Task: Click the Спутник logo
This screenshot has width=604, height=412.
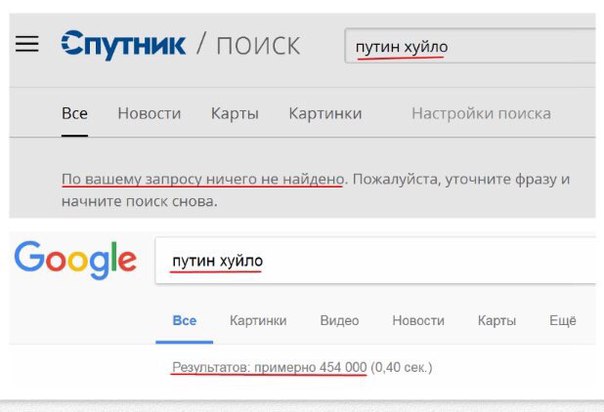Action: [x=123, y=45]
